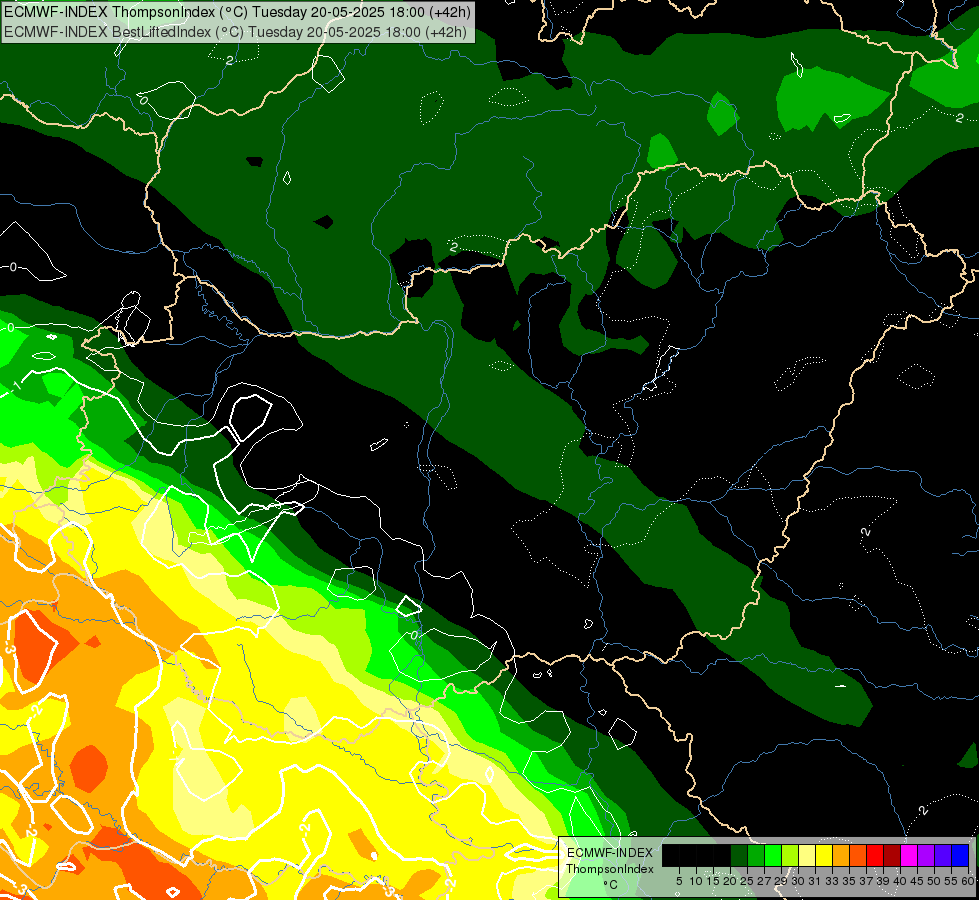Click the orange-red 35-37 legend swatch
Viewport: 979px width, 900px height.
click(x=858, y=856)
